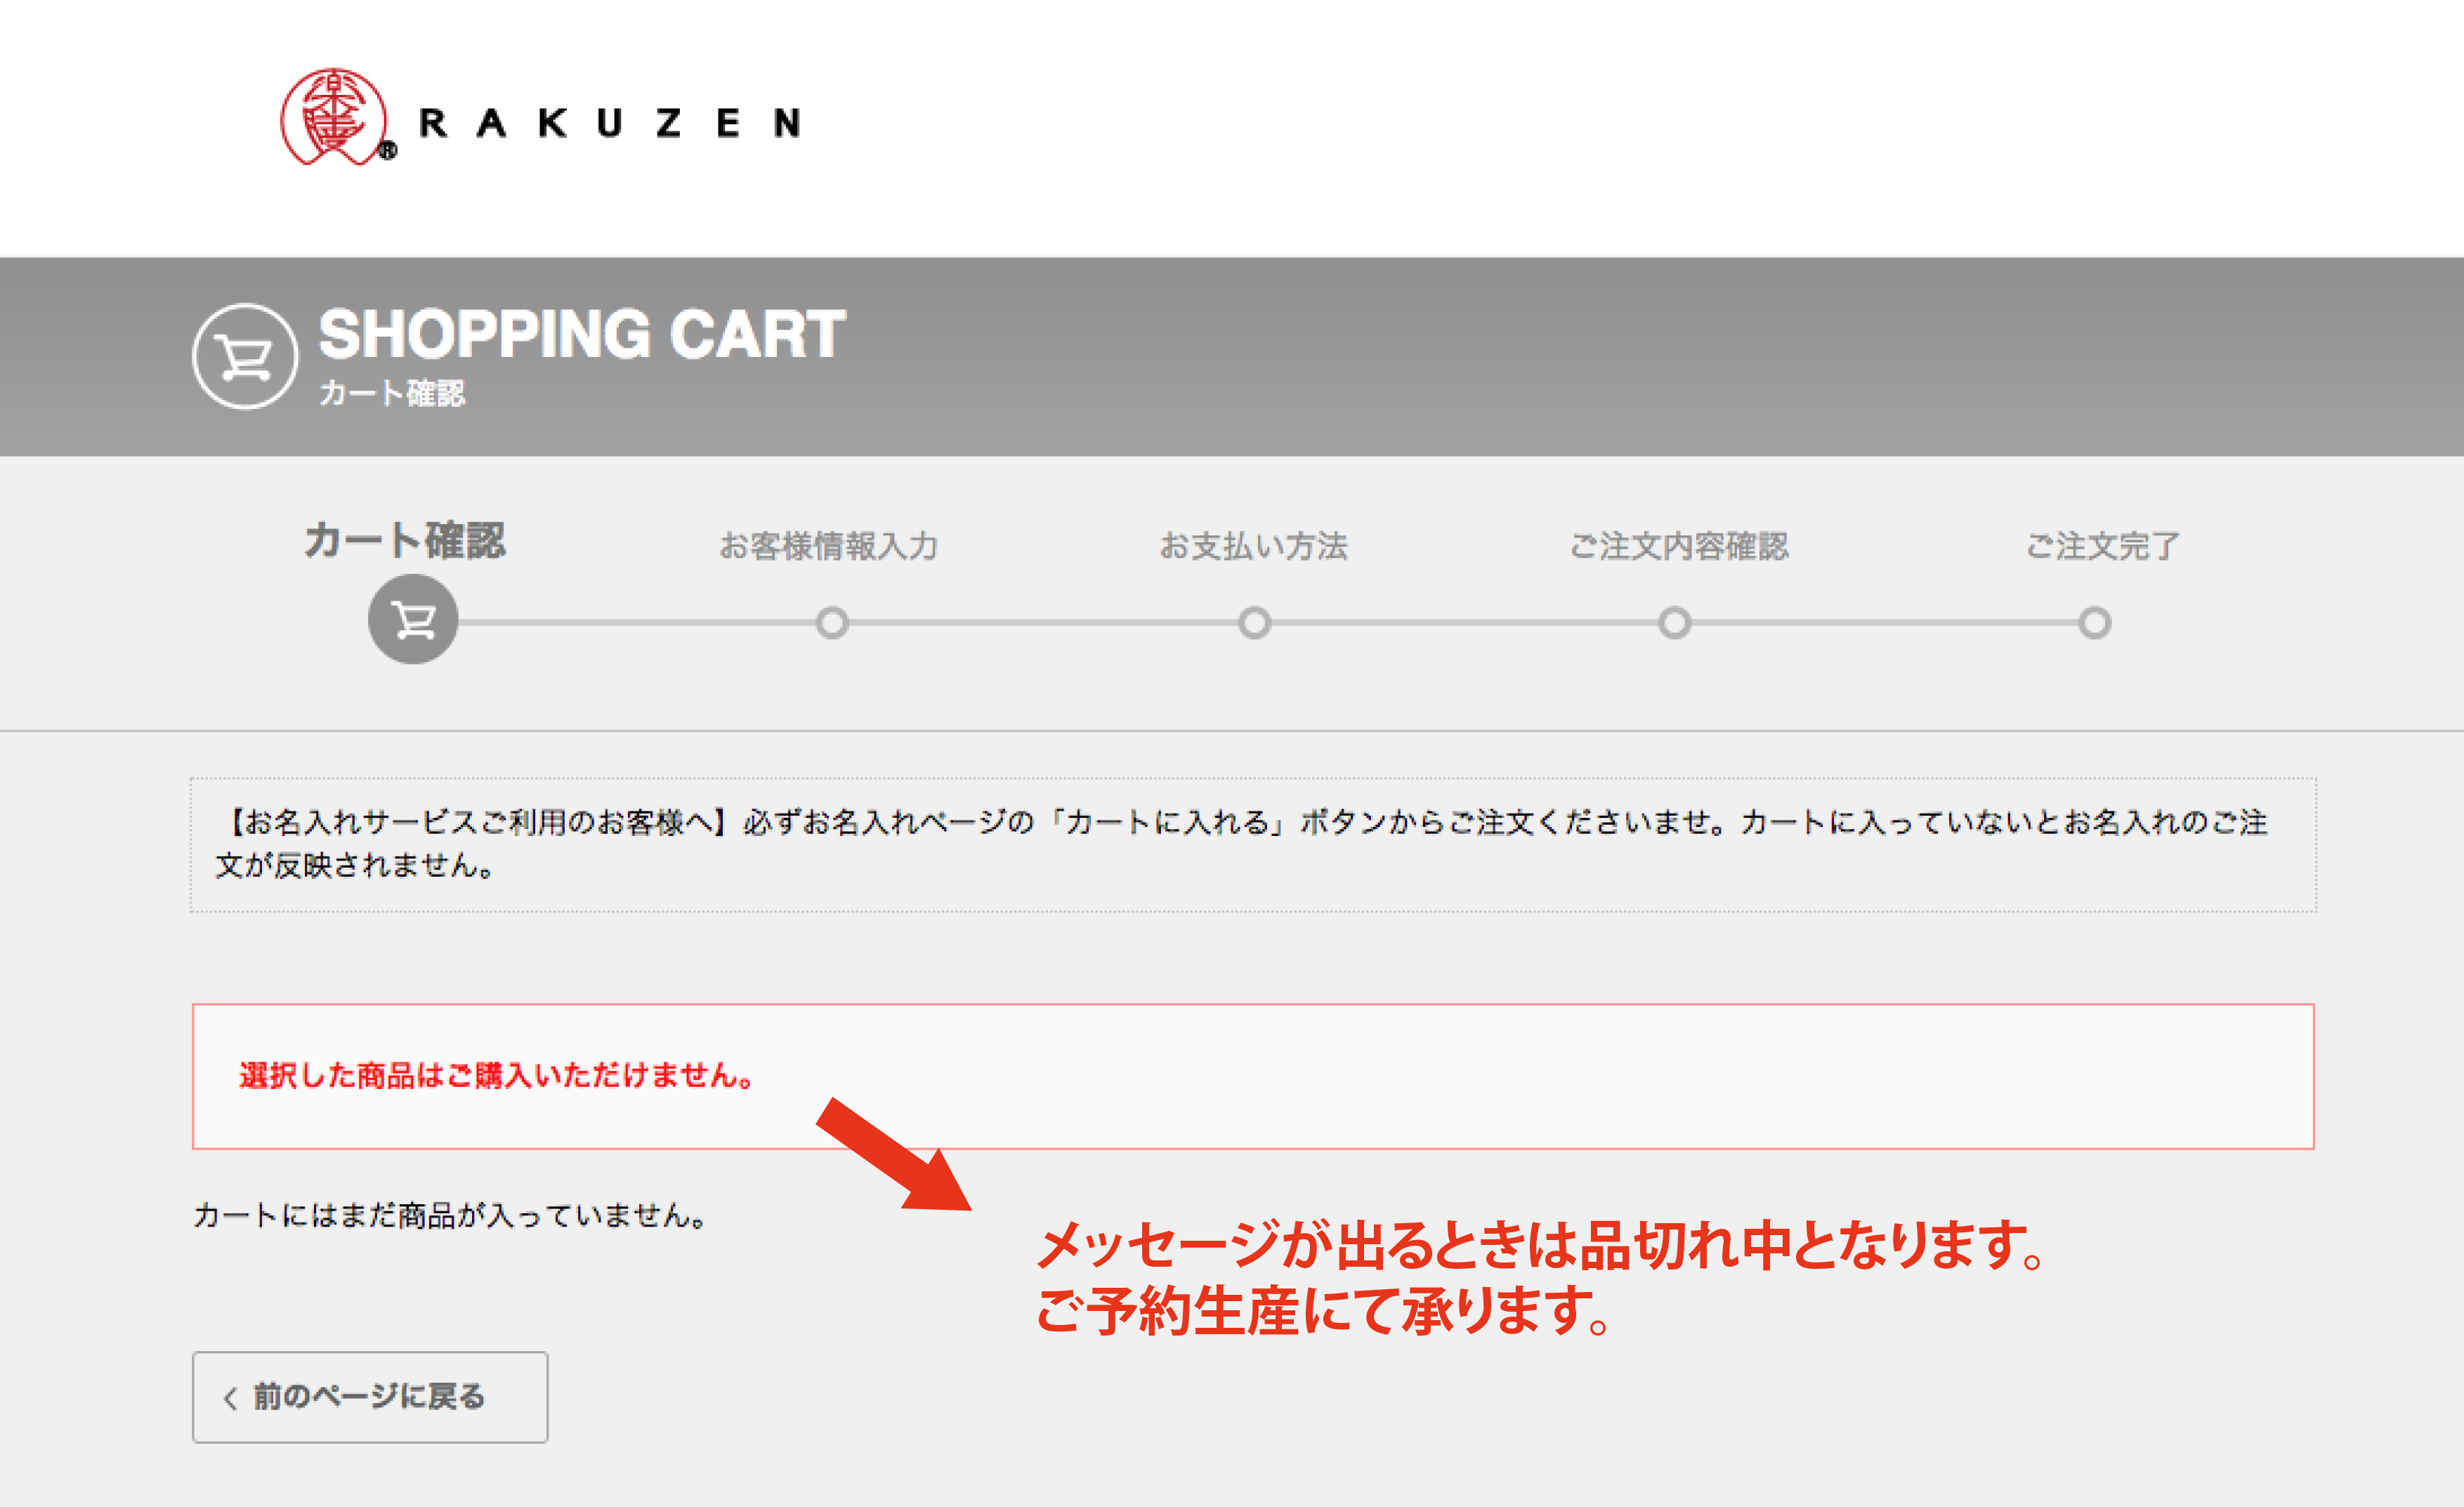The width and height of the screenshot is (2464, 1507).
Task: Open the ご注文内容確認 step label
Action: point(1678,546)
